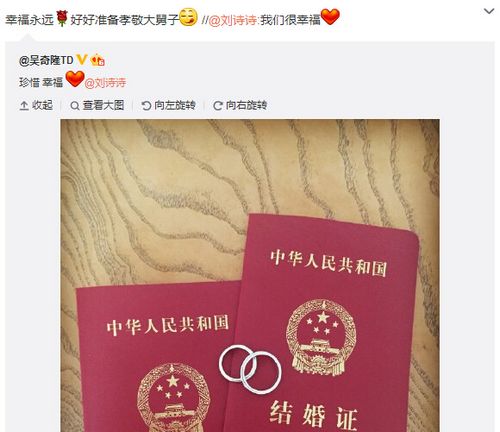The image size is (500, 432).
Task: Click the clockwise rotate arrow icon
Action: (218, 106)
